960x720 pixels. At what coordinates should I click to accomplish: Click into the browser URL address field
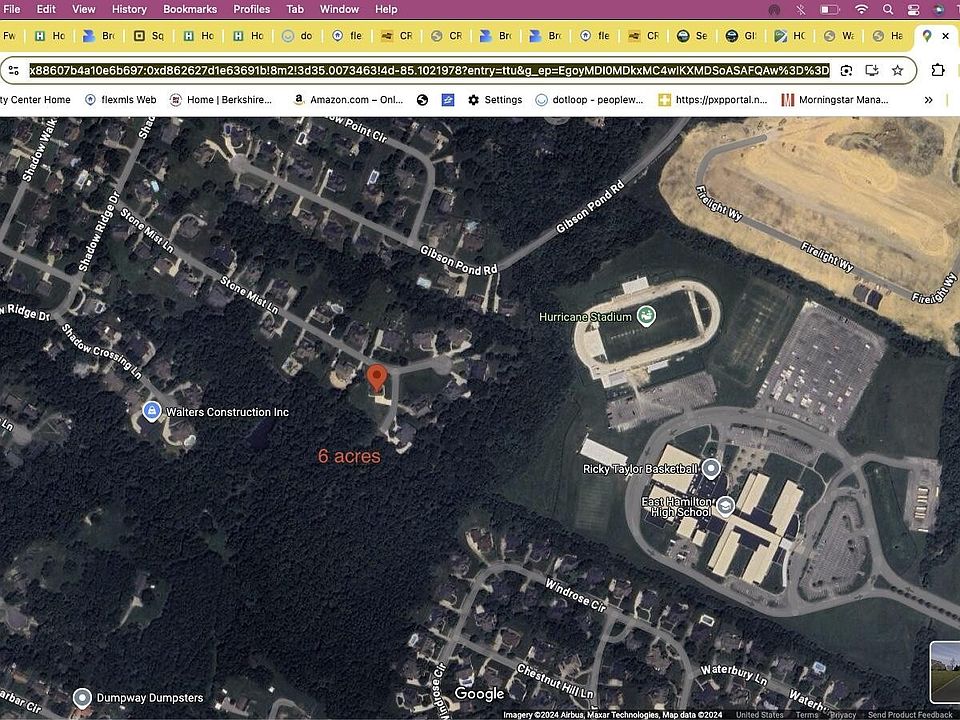pyautogui.click(x=429, y=70)
